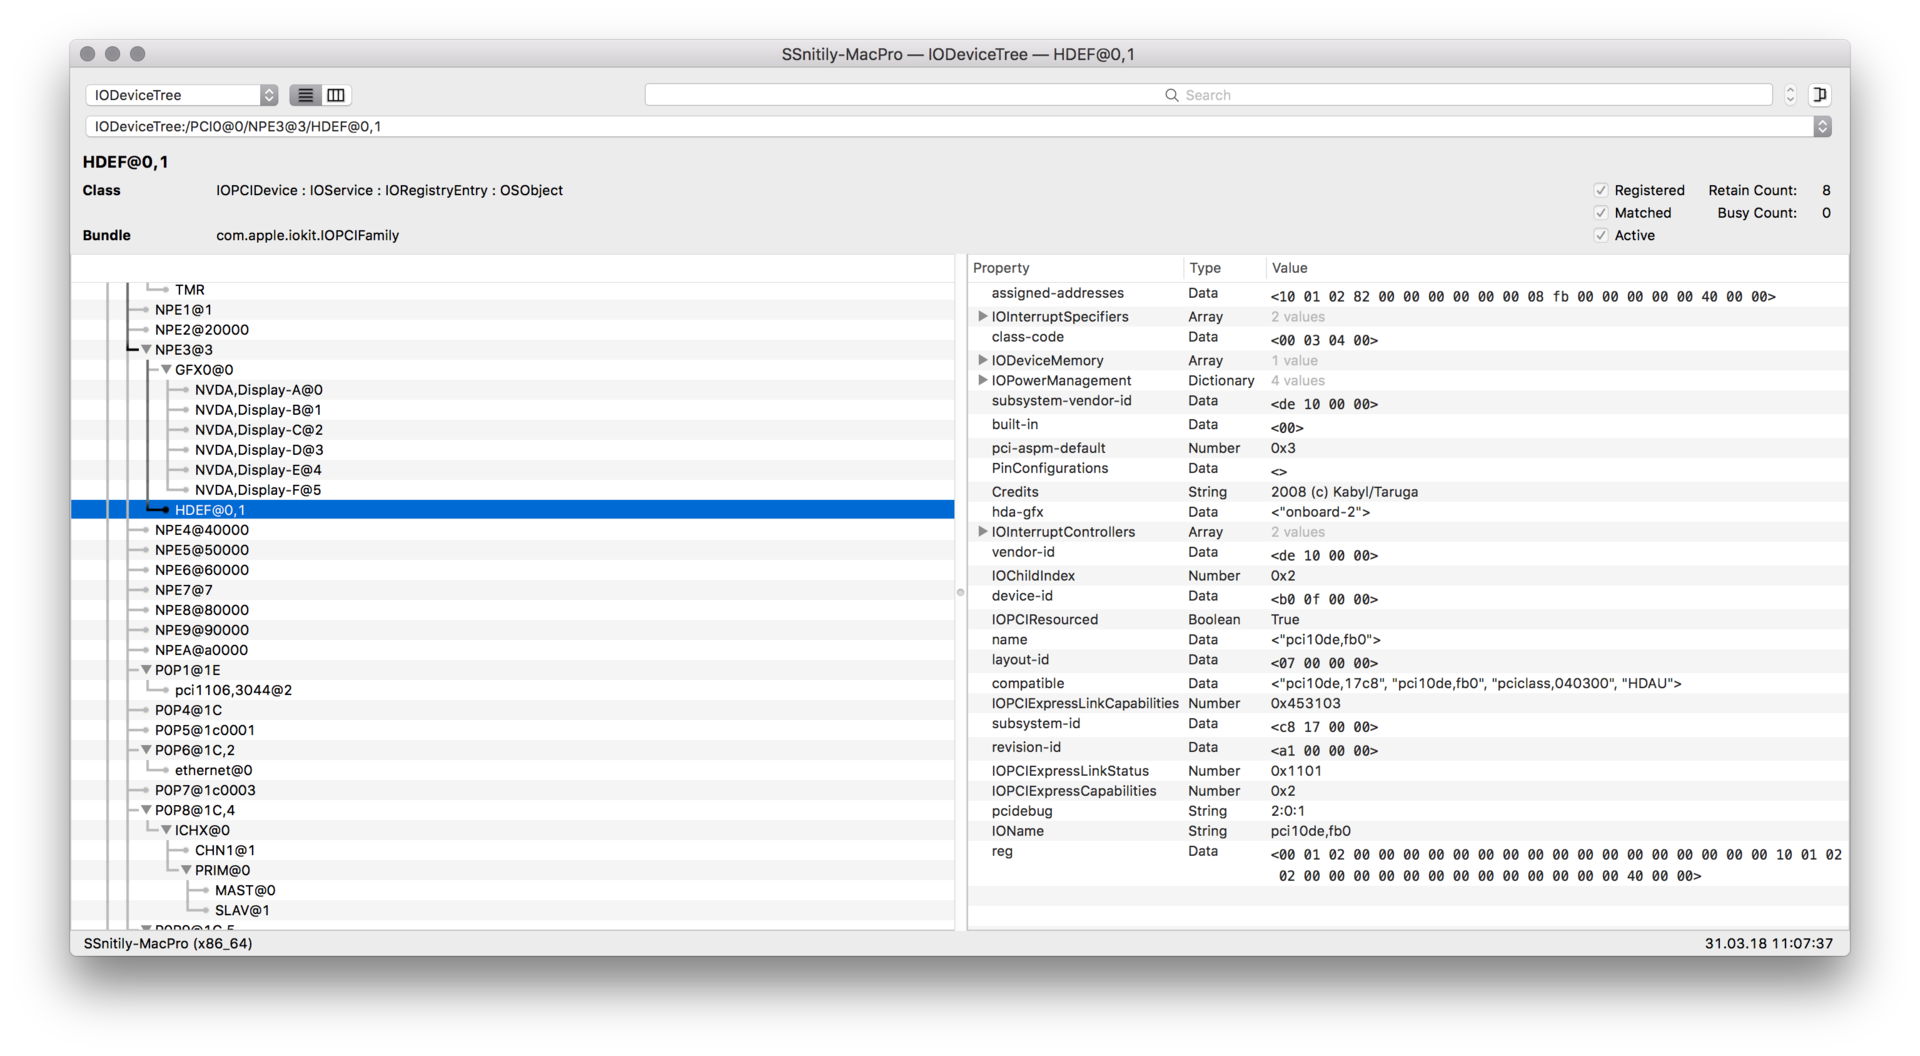
Task: Toggle the Active checkbox
Action: [x=1601, y=236]
